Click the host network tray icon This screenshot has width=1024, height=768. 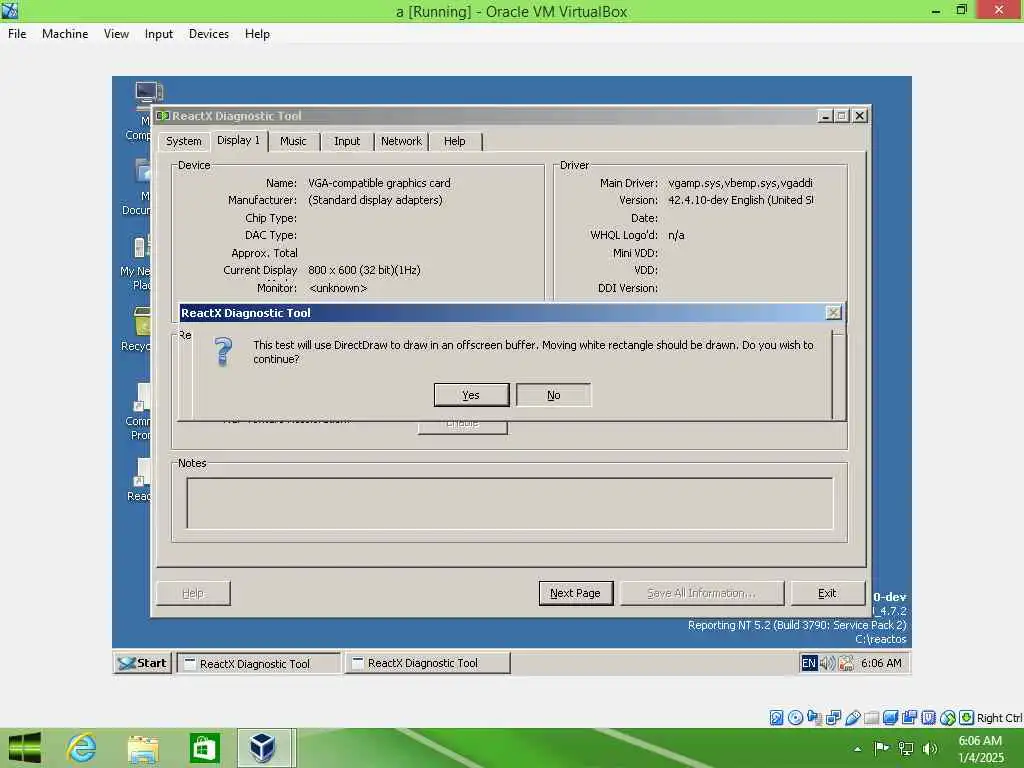(906, 748)
